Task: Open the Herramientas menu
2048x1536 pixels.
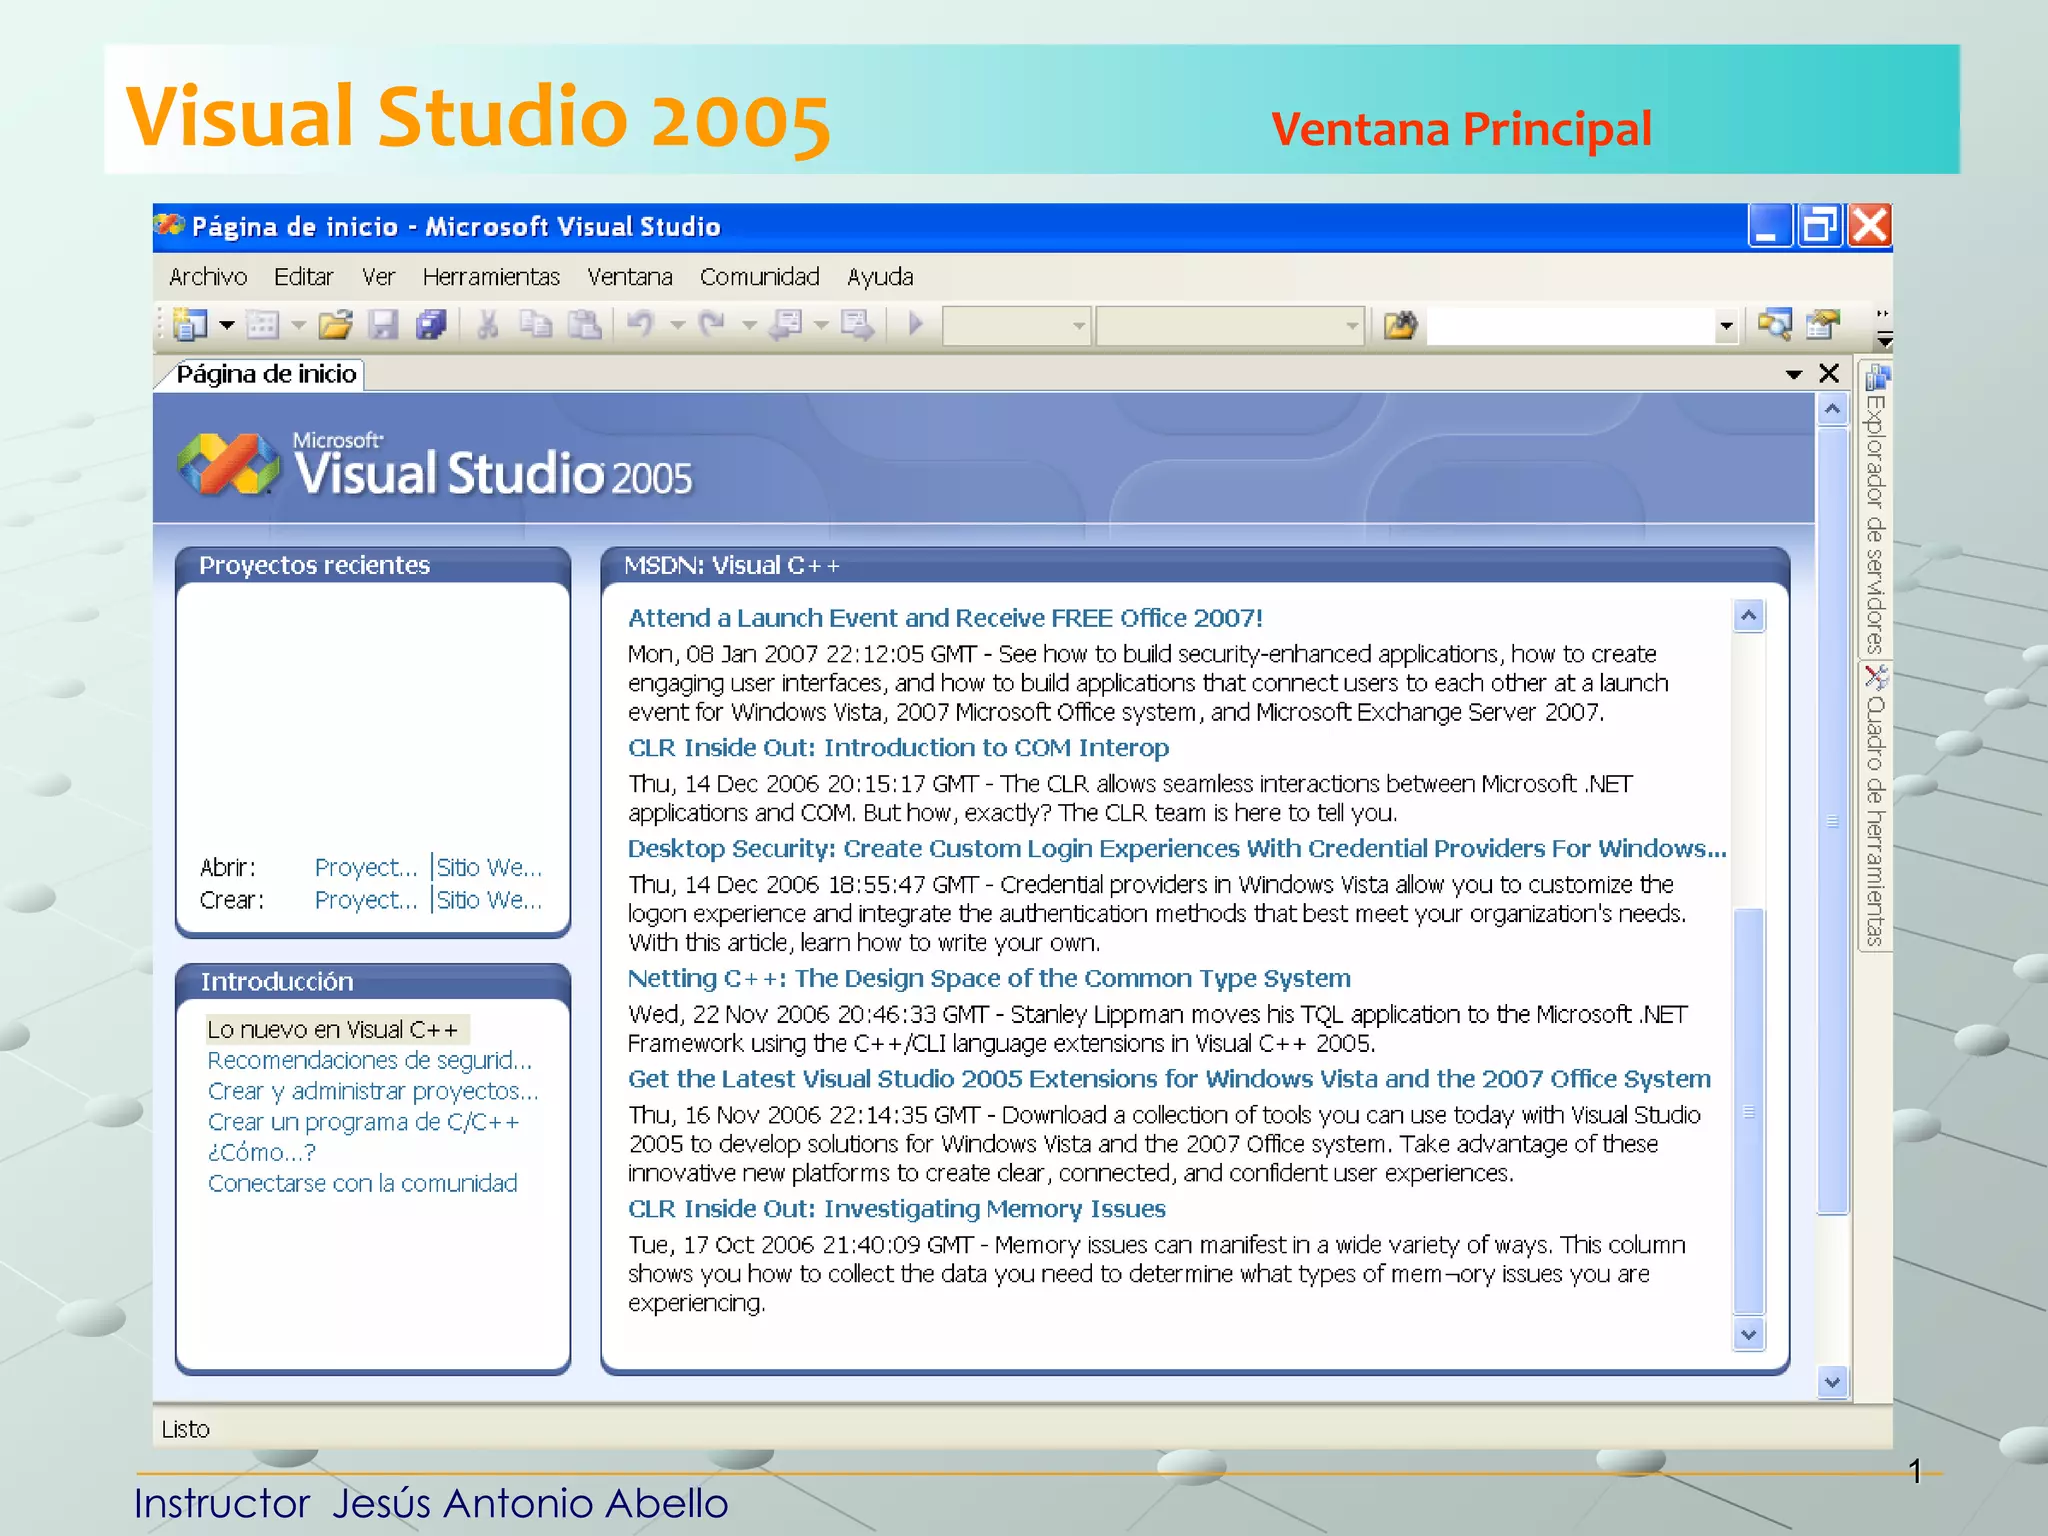Action: (490, 277)
